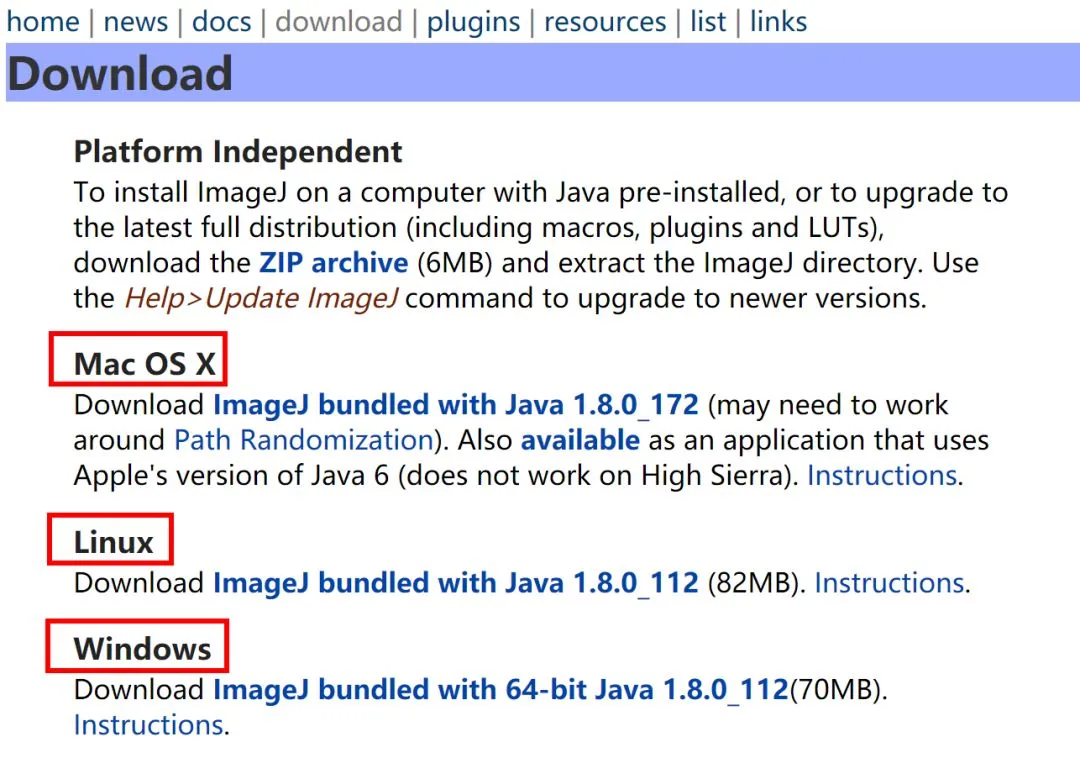Click the Mac OS X heading
Image resolution: width=1080 pixels, height=758 pixels.
(x=145, y=364)
